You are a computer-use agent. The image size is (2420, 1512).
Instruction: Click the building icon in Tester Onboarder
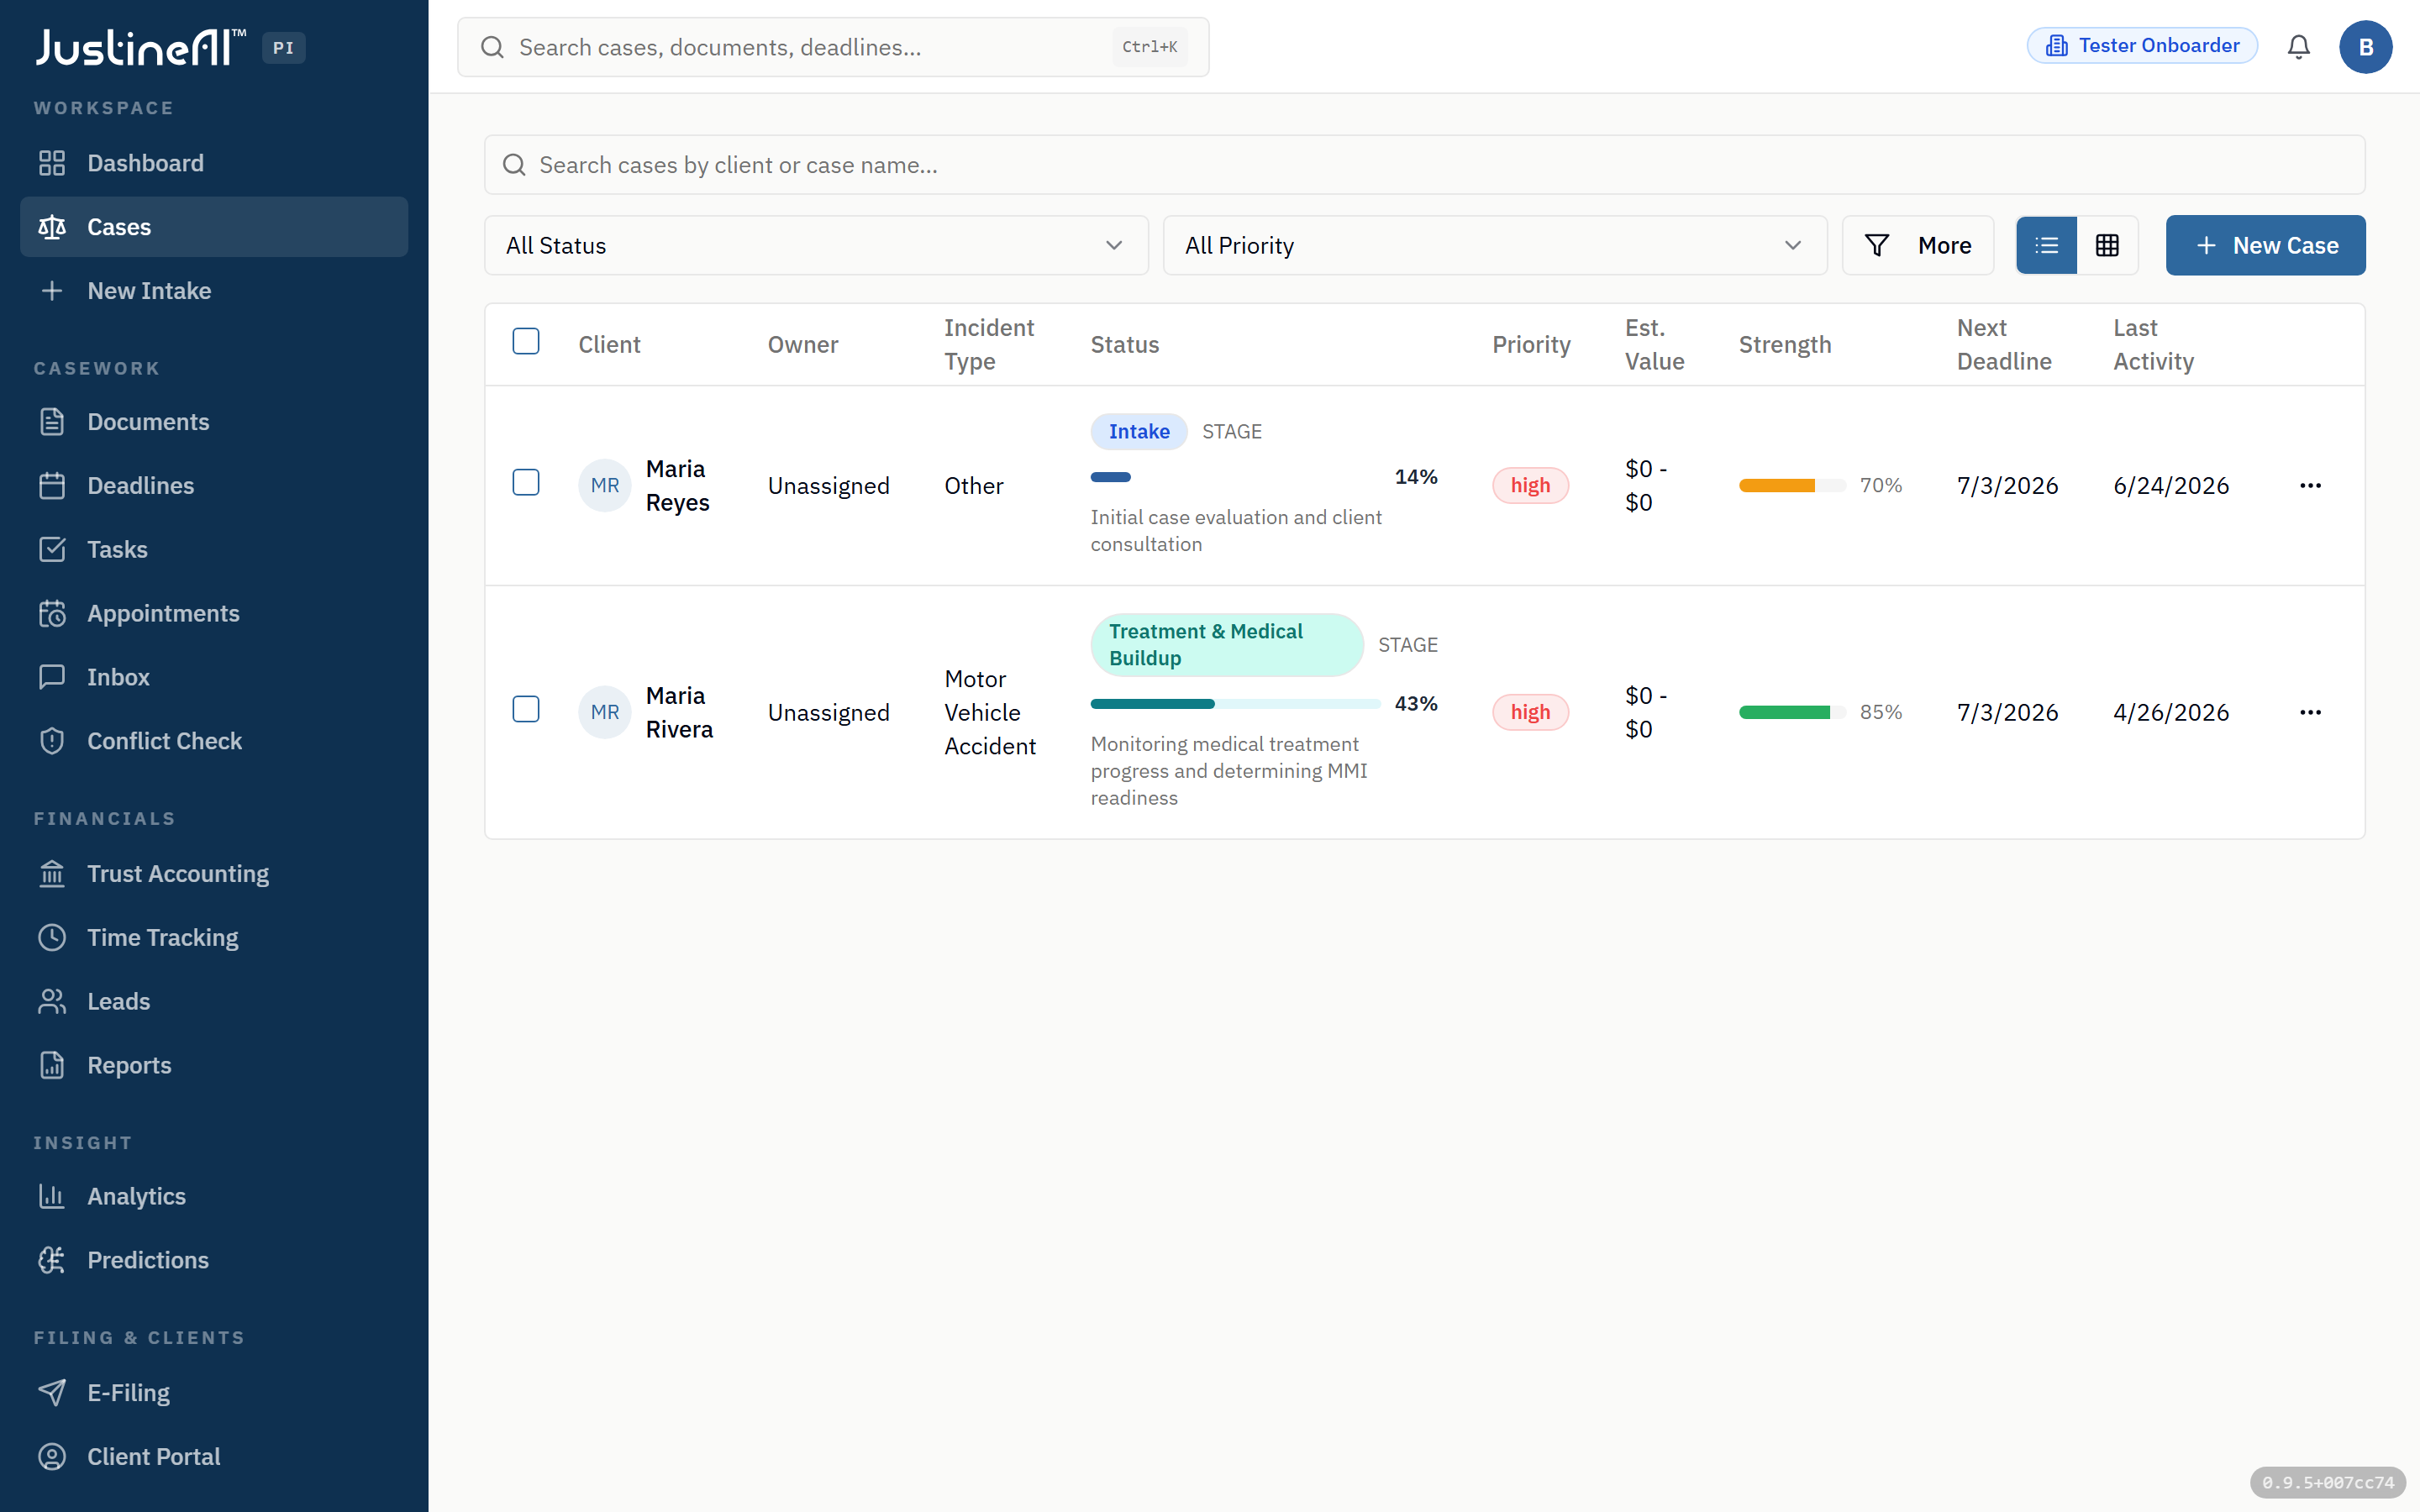(x=2057, y=46)
